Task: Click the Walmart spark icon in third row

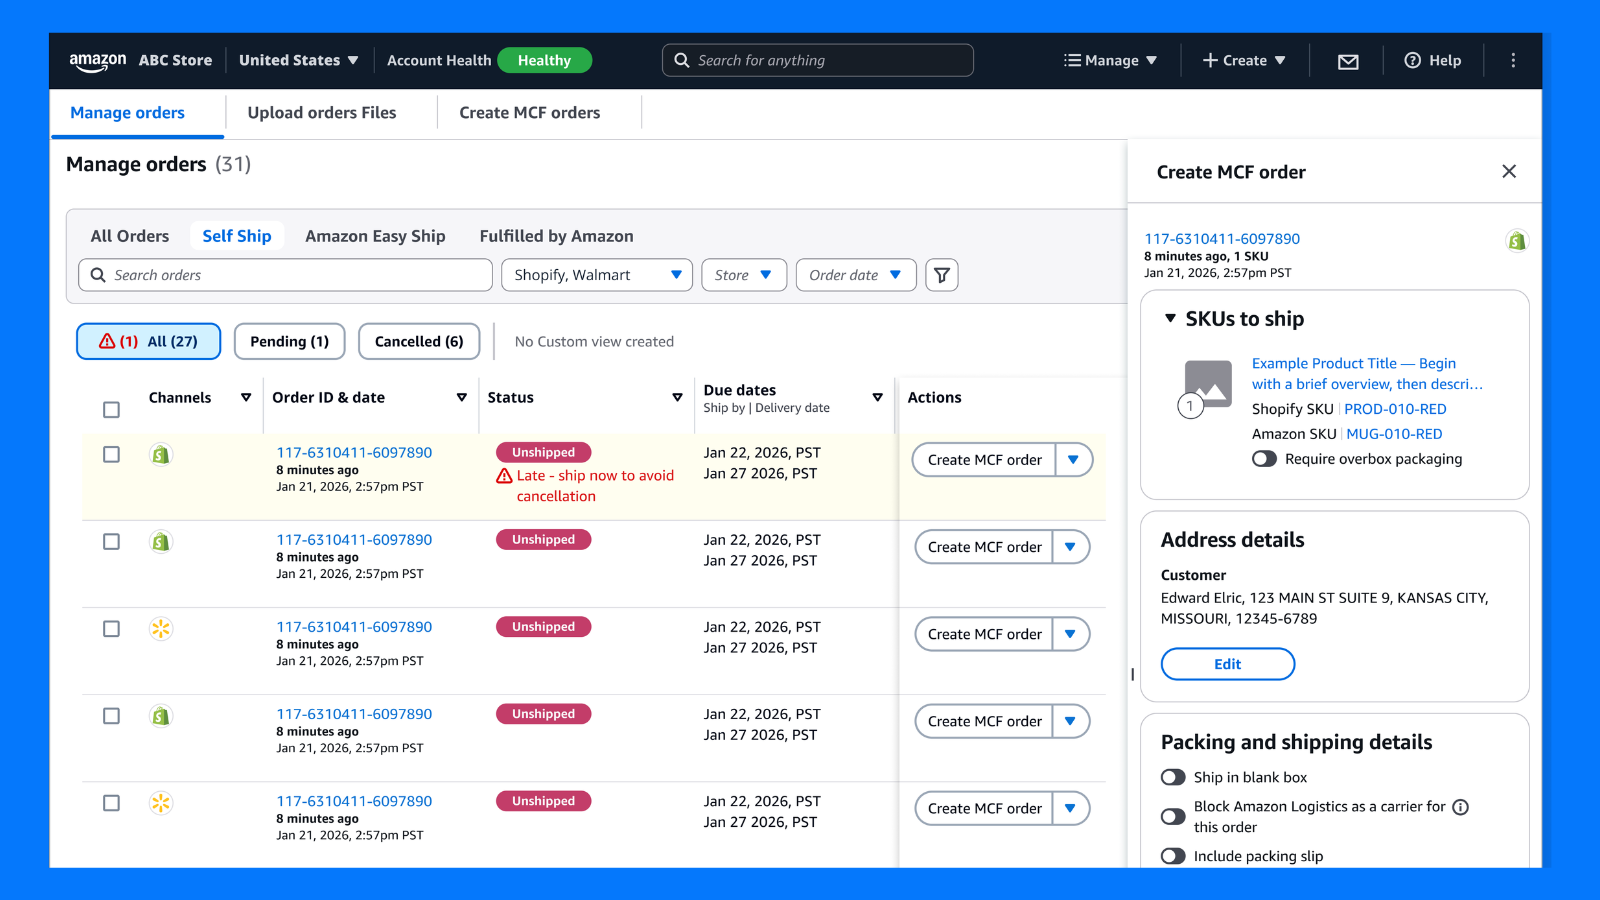Action: [x=161, y=629]
